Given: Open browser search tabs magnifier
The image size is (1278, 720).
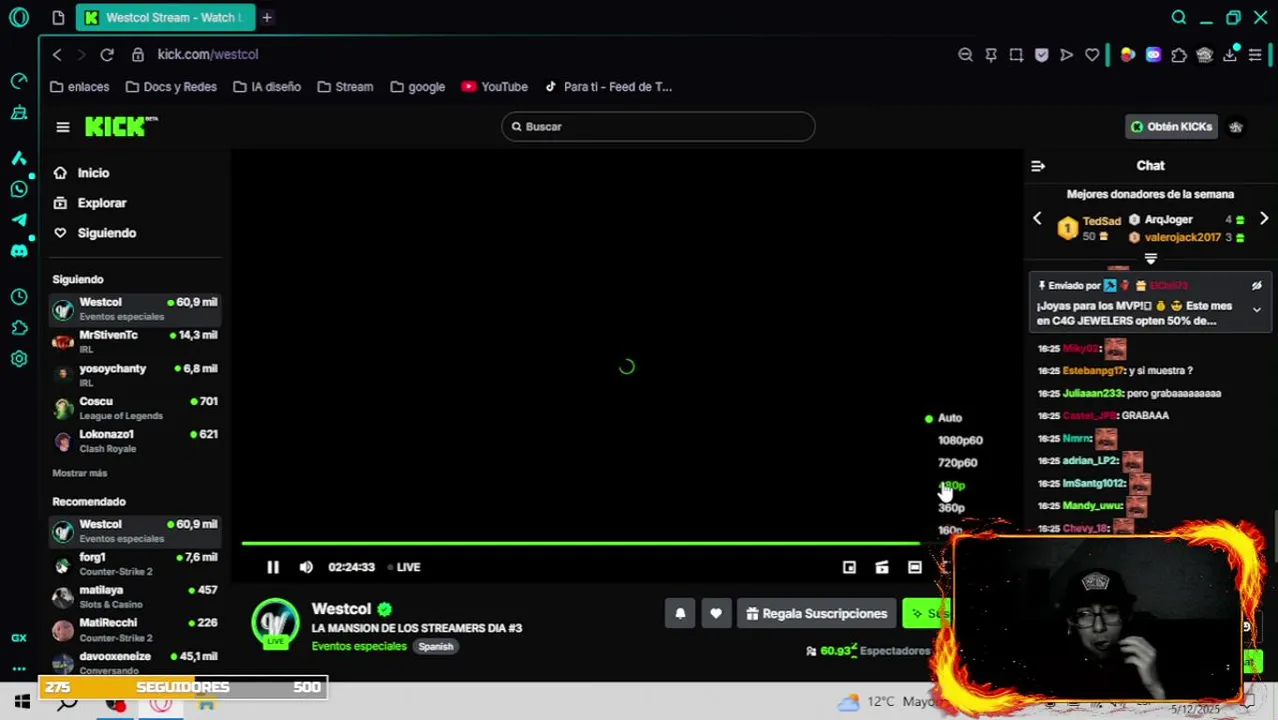Looking at the screenshot, I should coord(1179,18).
